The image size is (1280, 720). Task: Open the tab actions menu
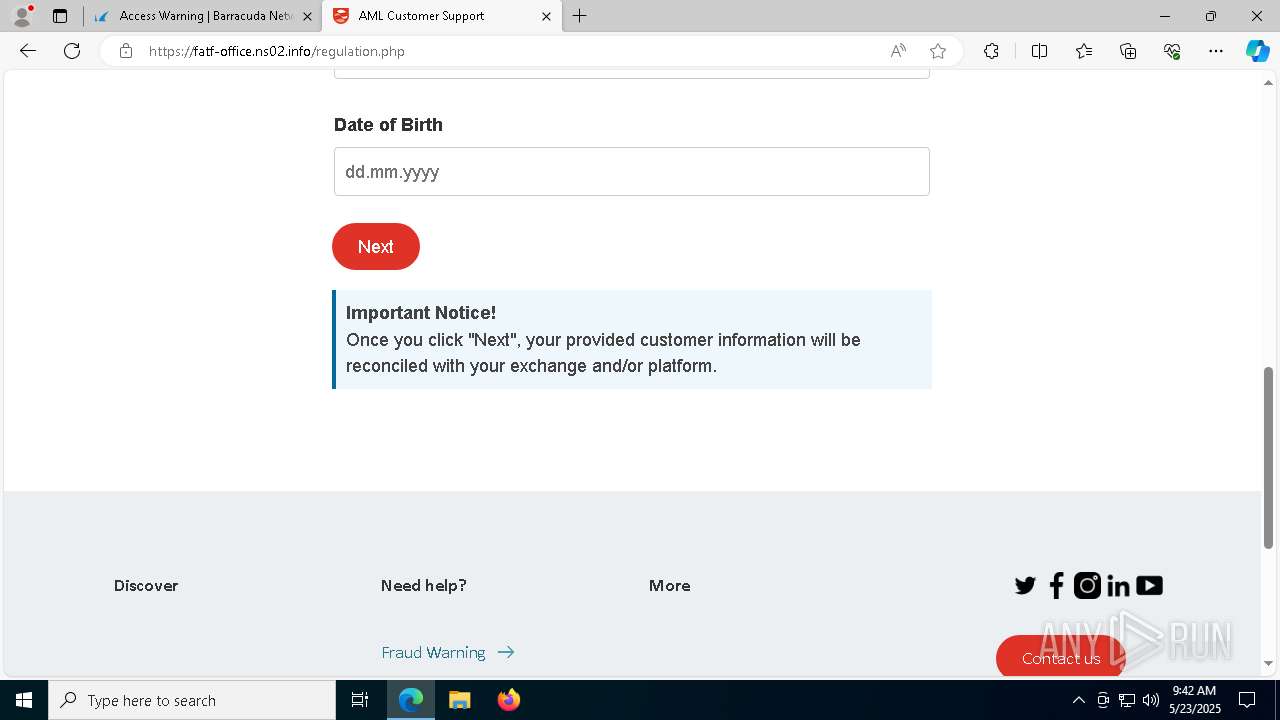coord(60,16)
